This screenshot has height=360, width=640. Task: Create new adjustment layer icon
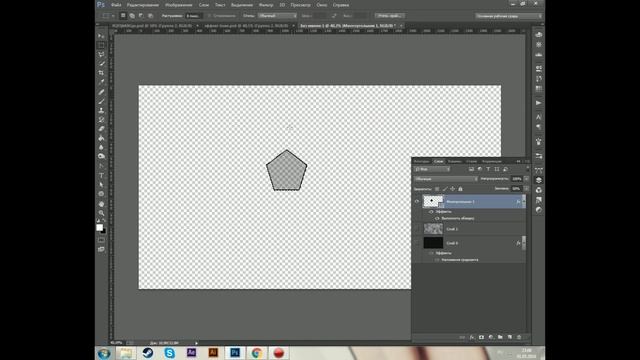tap(491, 337)
